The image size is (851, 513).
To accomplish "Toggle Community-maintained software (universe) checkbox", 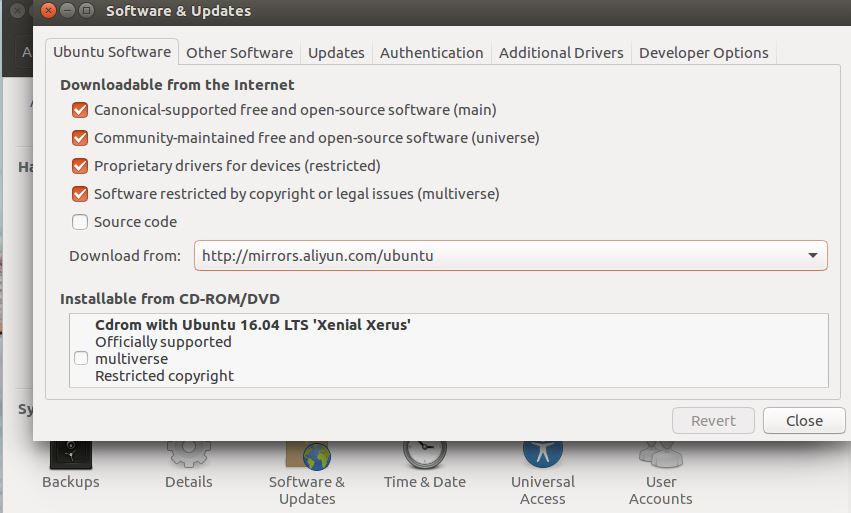I will (x=80, y=138).
